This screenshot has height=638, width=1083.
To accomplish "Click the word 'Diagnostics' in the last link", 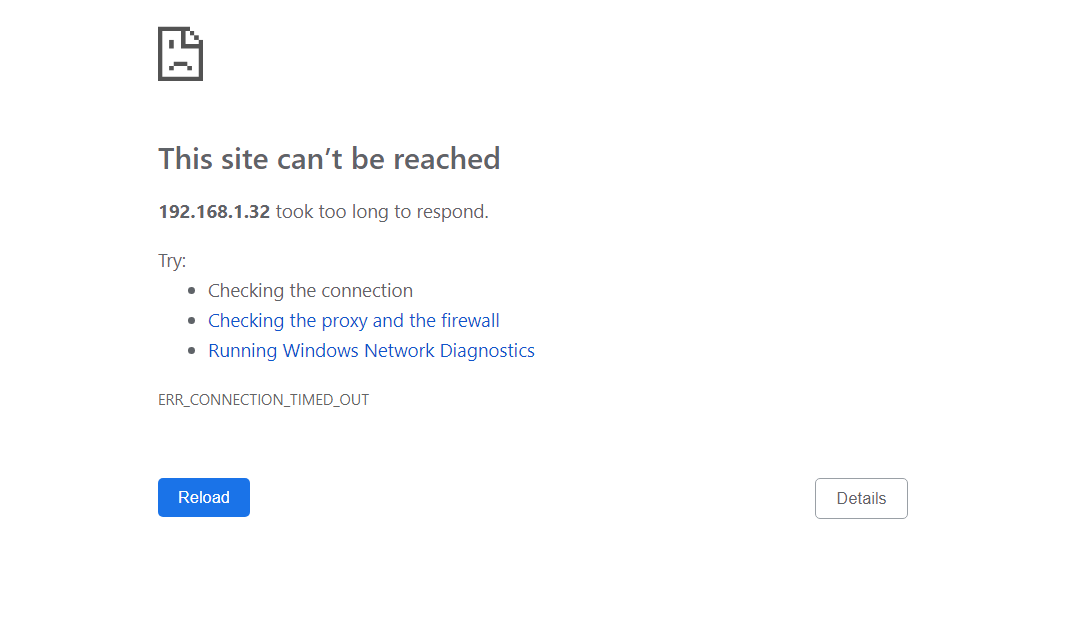I will click(487, 351).
